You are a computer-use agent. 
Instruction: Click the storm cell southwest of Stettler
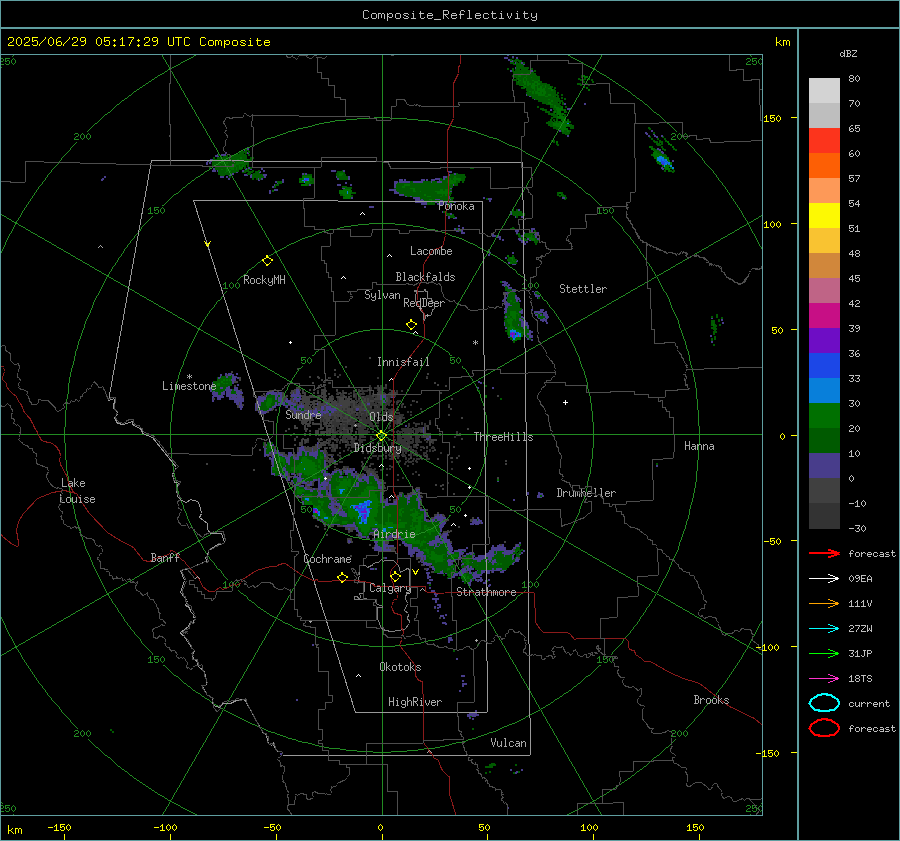coord(514,315)
